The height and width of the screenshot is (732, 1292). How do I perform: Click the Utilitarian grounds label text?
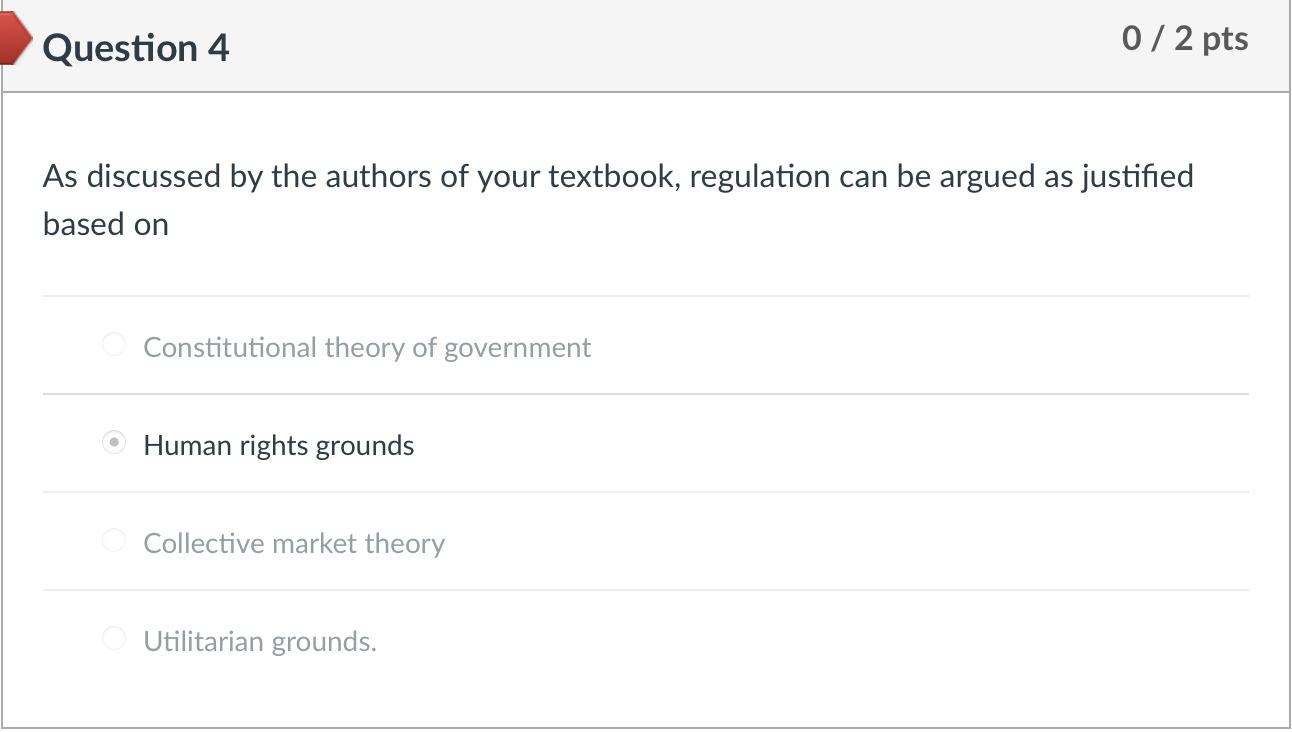[260, 641]
